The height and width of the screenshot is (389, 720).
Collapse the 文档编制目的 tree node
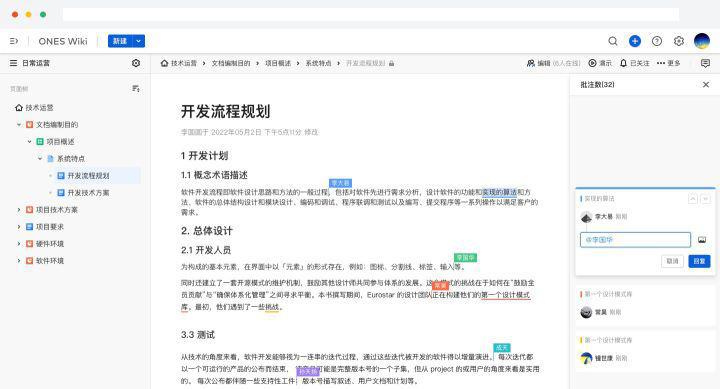click(19, 124)
